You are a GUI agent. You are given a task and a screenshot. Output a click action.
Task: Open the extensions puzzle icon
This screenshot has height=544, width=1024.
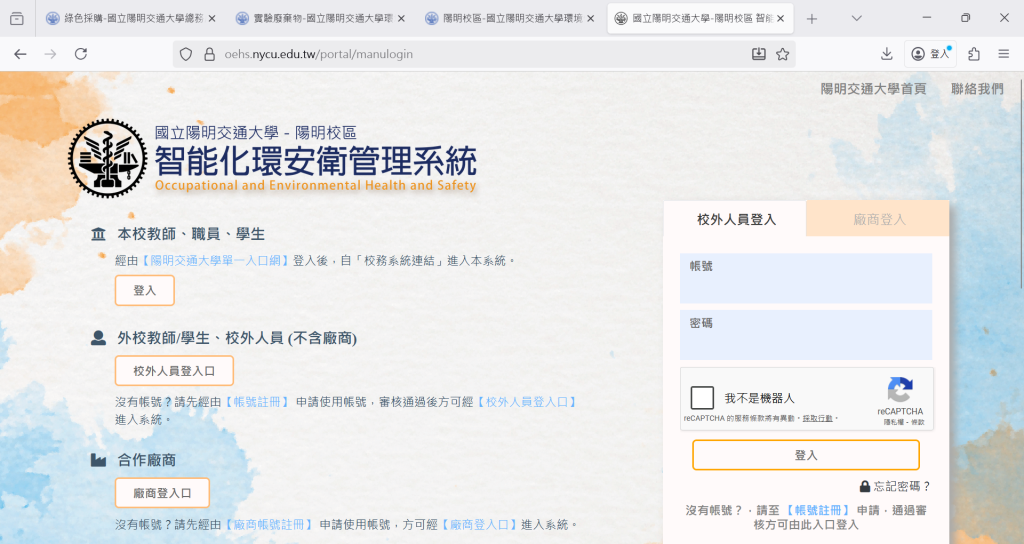(x=974, y=54)
